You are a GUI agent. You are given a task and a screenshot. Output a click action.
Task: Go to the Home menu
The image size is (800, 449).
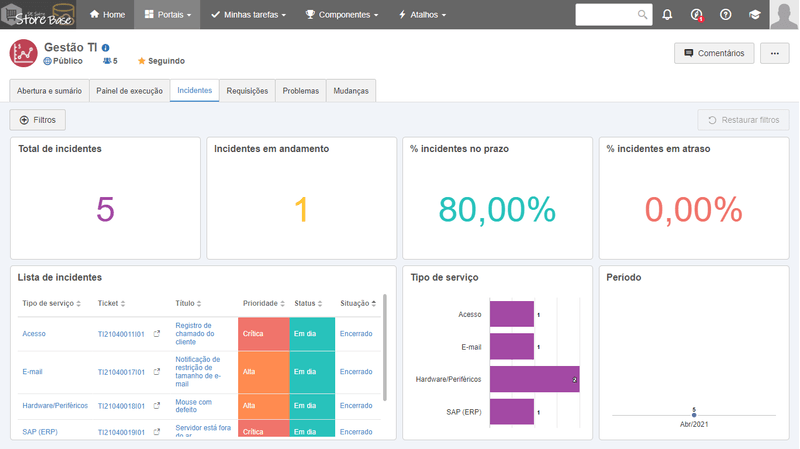tap(107, 15)
